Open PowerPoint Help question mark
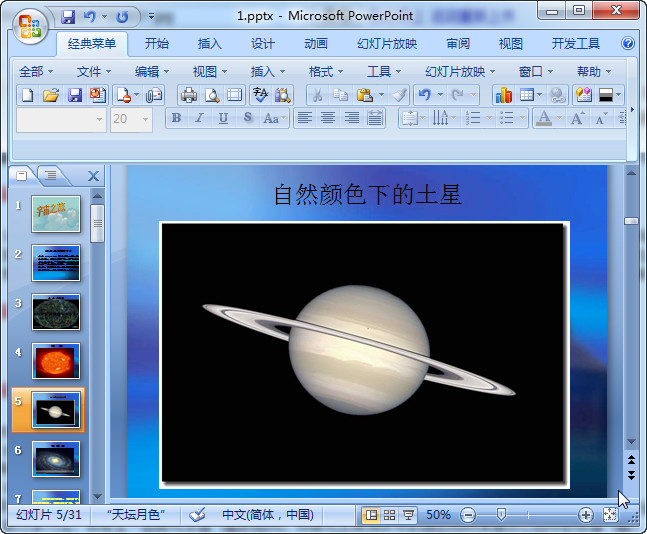647x534 pixels. pyautogui.click(x=628, y=43)
